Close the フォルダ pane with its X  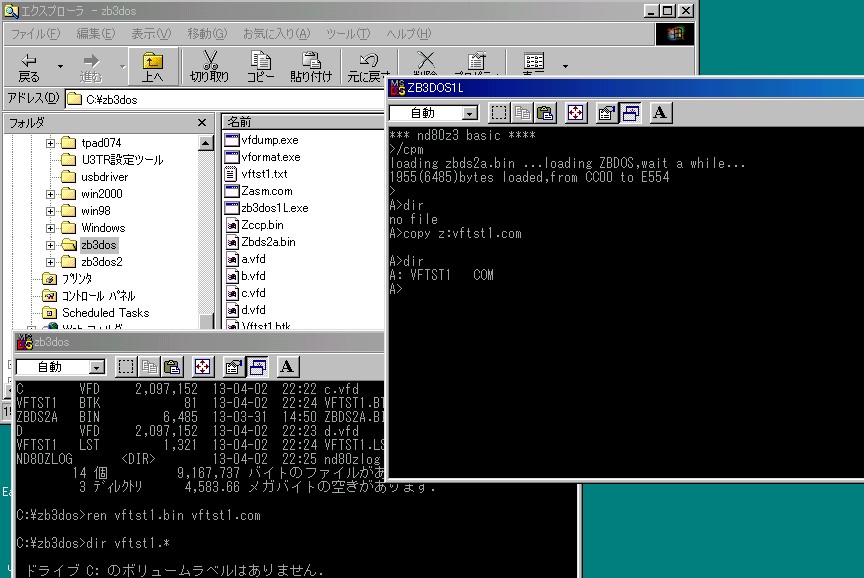pos(202,122)
